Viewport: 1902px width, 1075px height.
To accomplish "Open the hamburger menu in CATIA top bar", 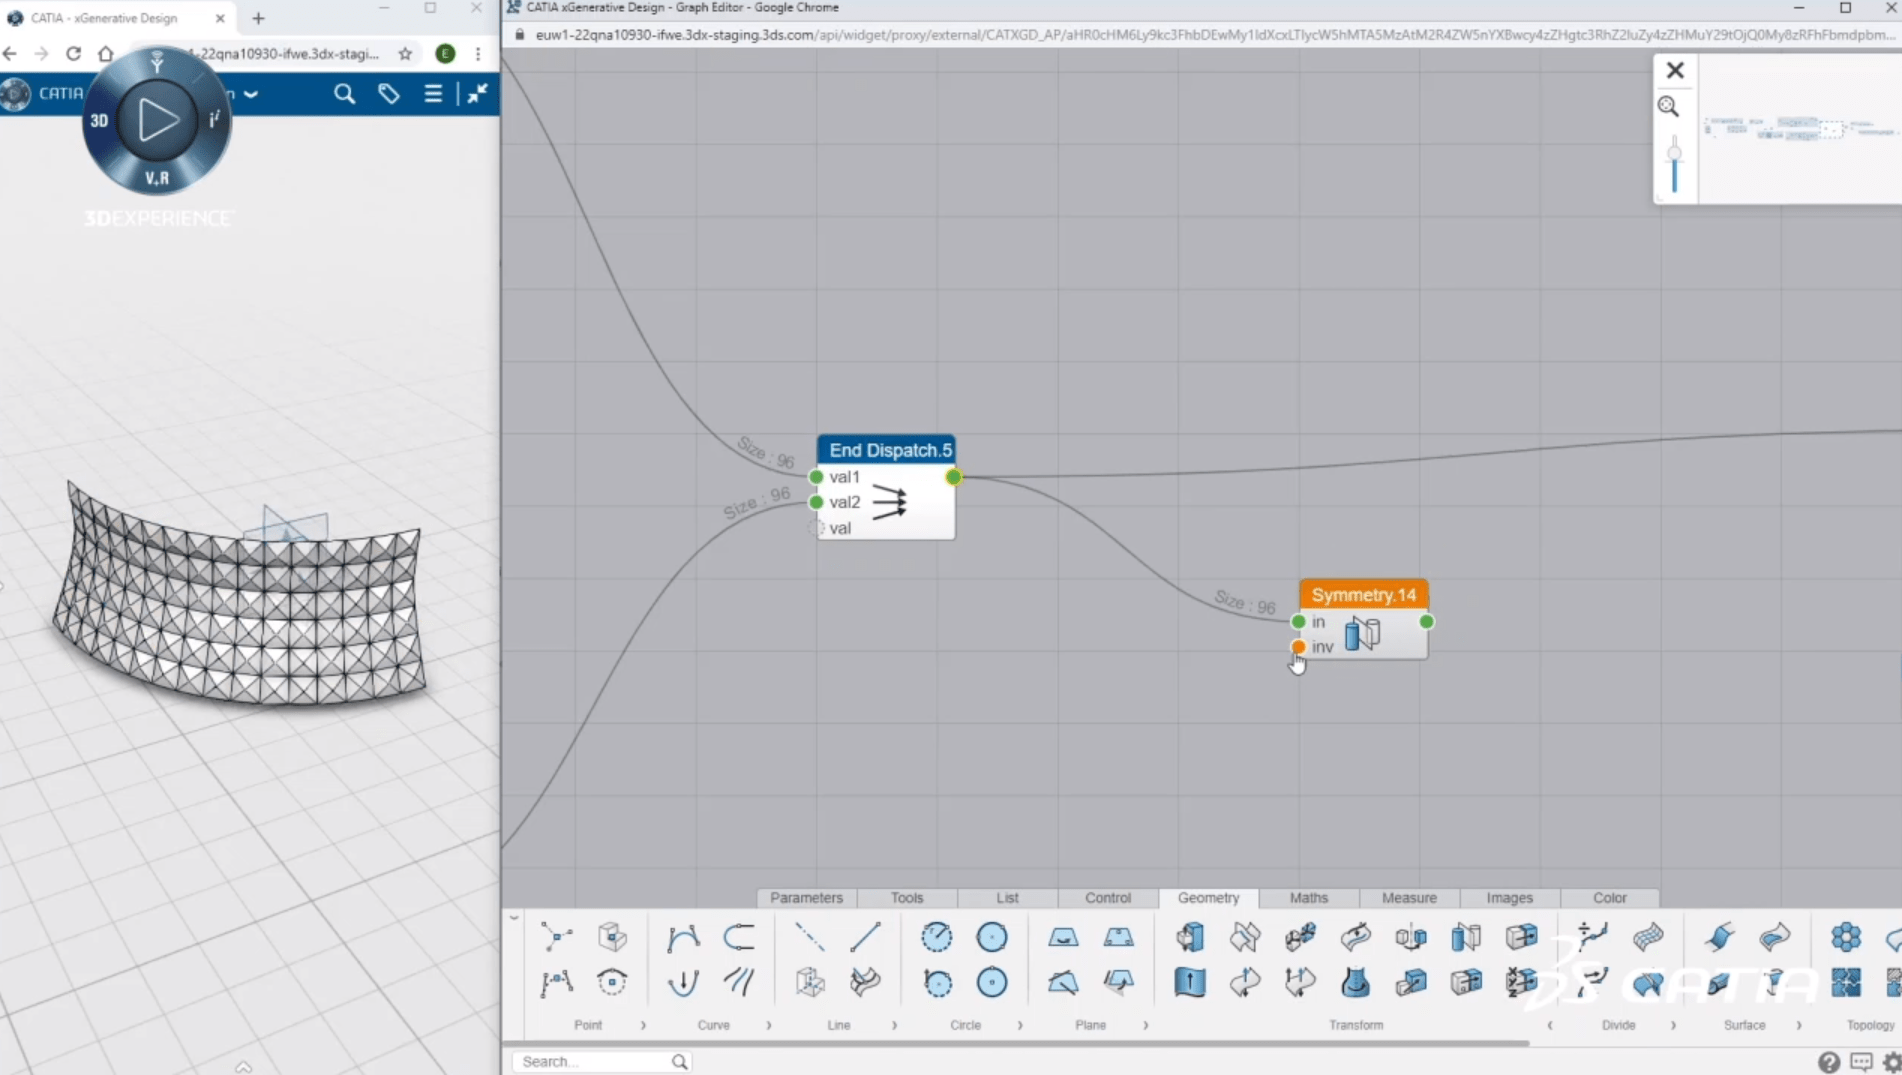I will tap(433, 94).
